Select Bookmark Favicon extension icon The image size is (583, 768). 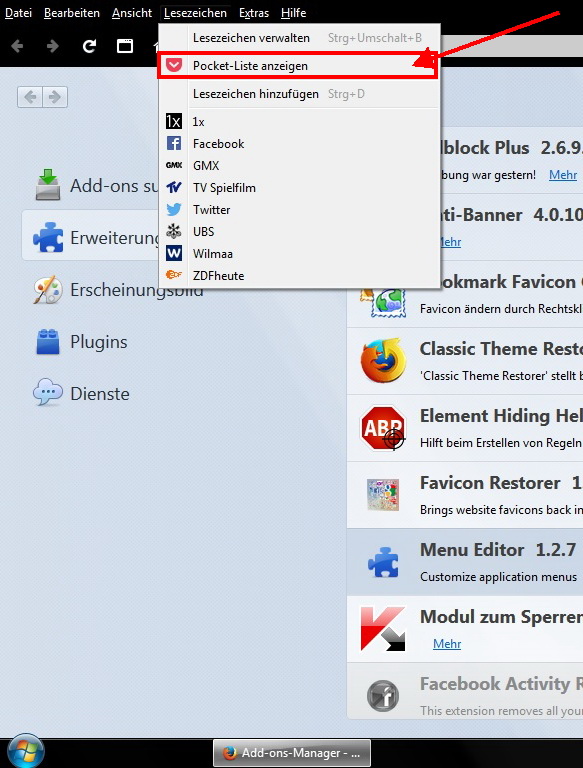[x=385, y=301]
